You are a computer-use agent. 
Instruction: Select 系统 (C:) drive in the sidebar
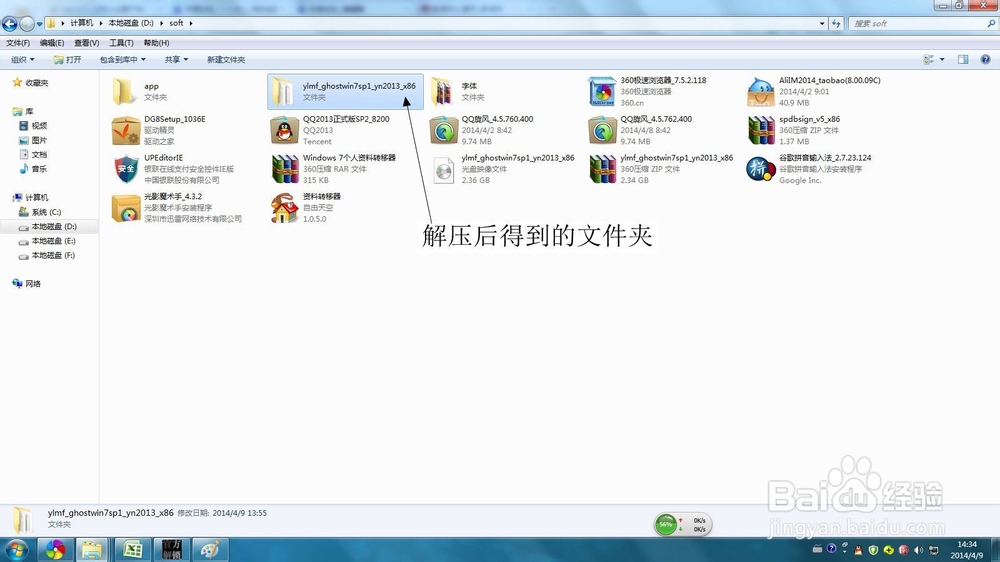click(x=46, y=212)
